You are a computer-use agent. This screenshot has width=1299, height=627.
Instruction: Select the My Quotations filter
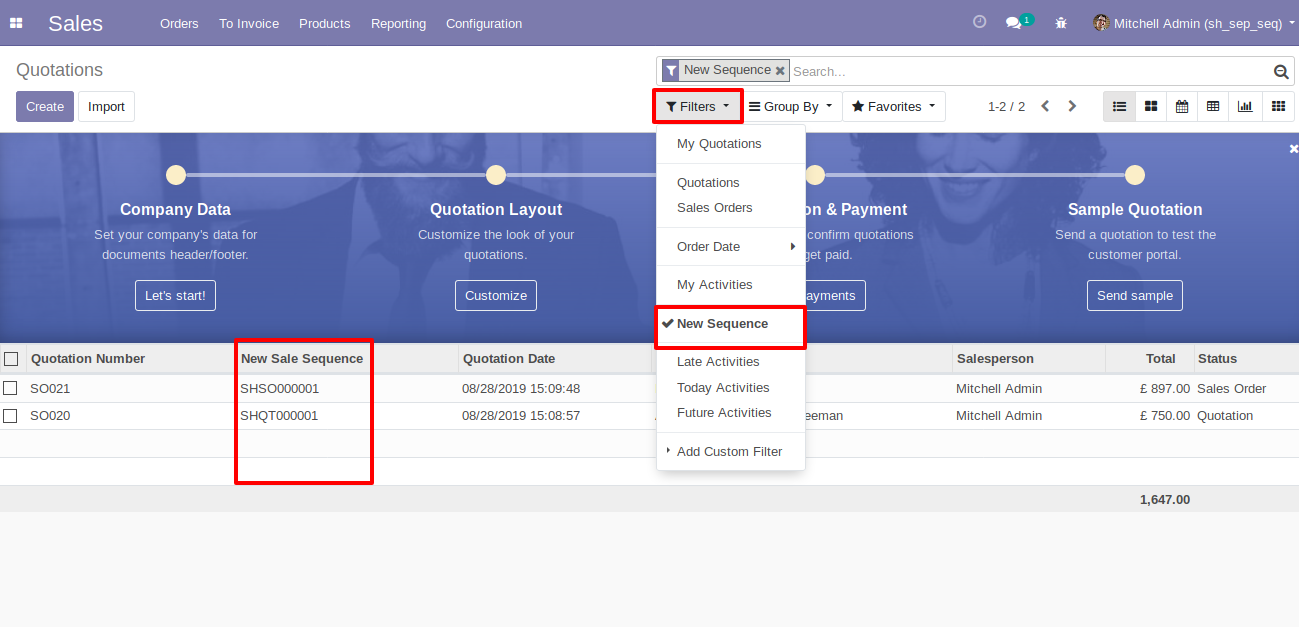pyautogui.click(x=731, y=144)
